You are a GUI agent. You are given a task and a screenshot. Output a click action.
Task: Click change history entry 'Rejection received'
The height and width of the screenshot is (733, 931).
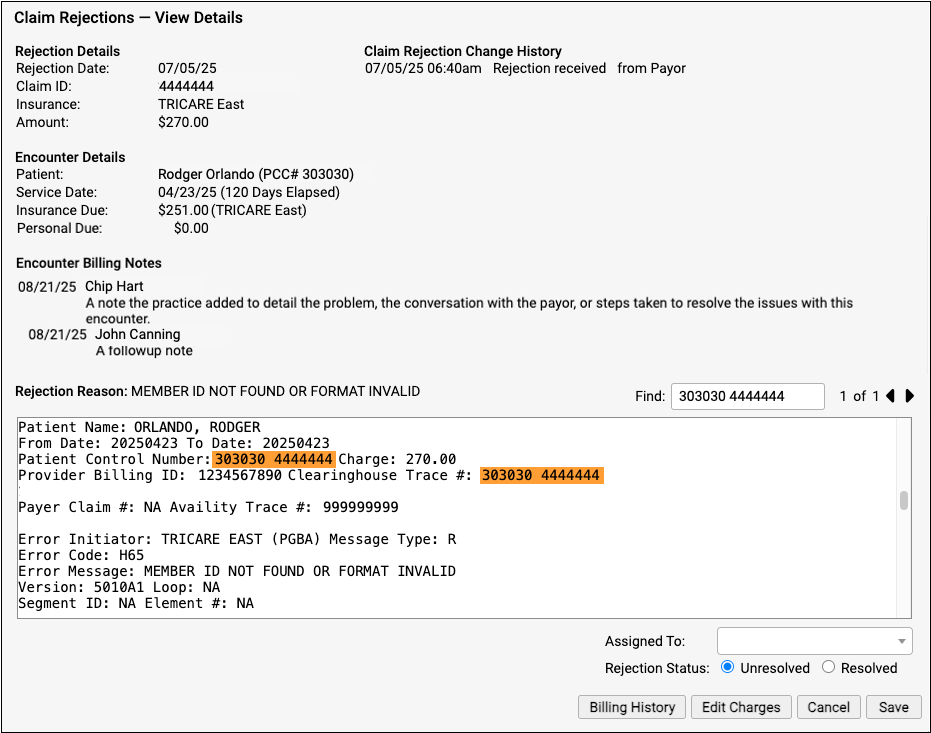[549, 68]
